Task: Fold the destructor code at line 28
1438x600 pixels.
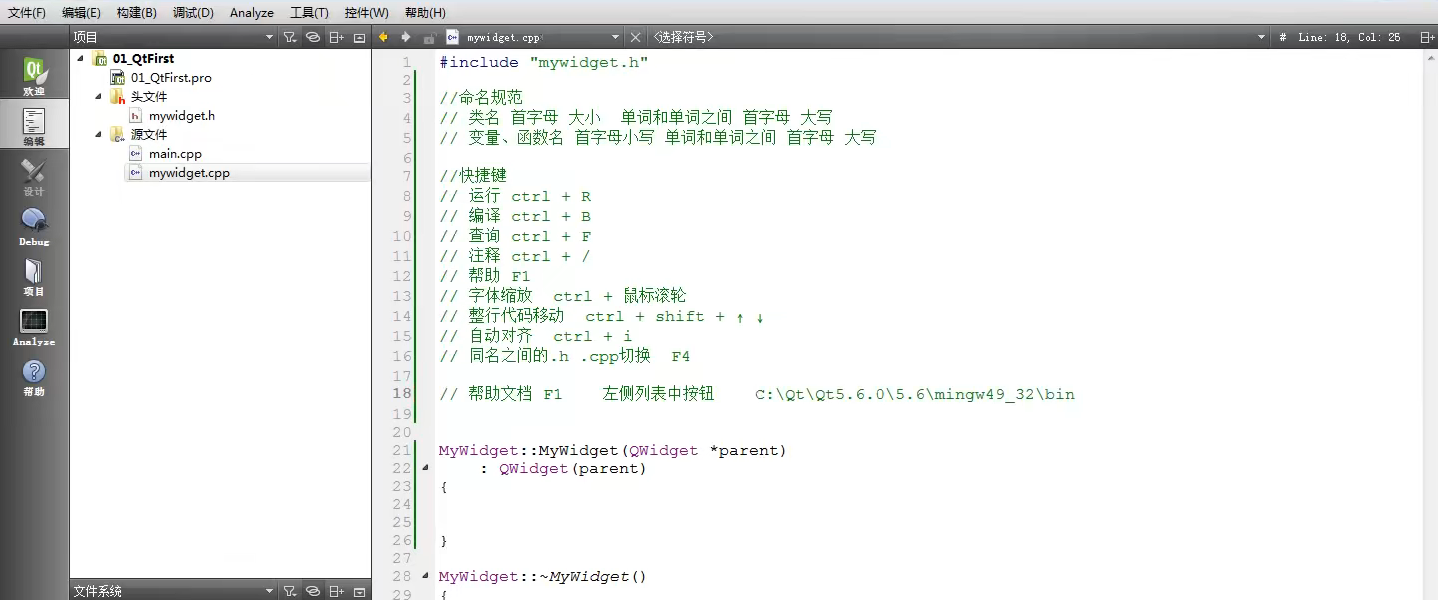Action: coord(426,577)
